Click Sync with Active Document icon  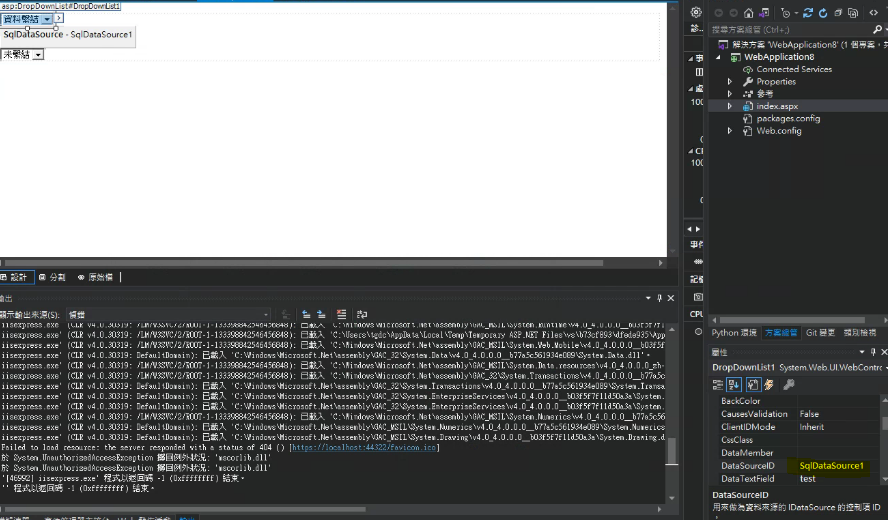pos(808,13)
